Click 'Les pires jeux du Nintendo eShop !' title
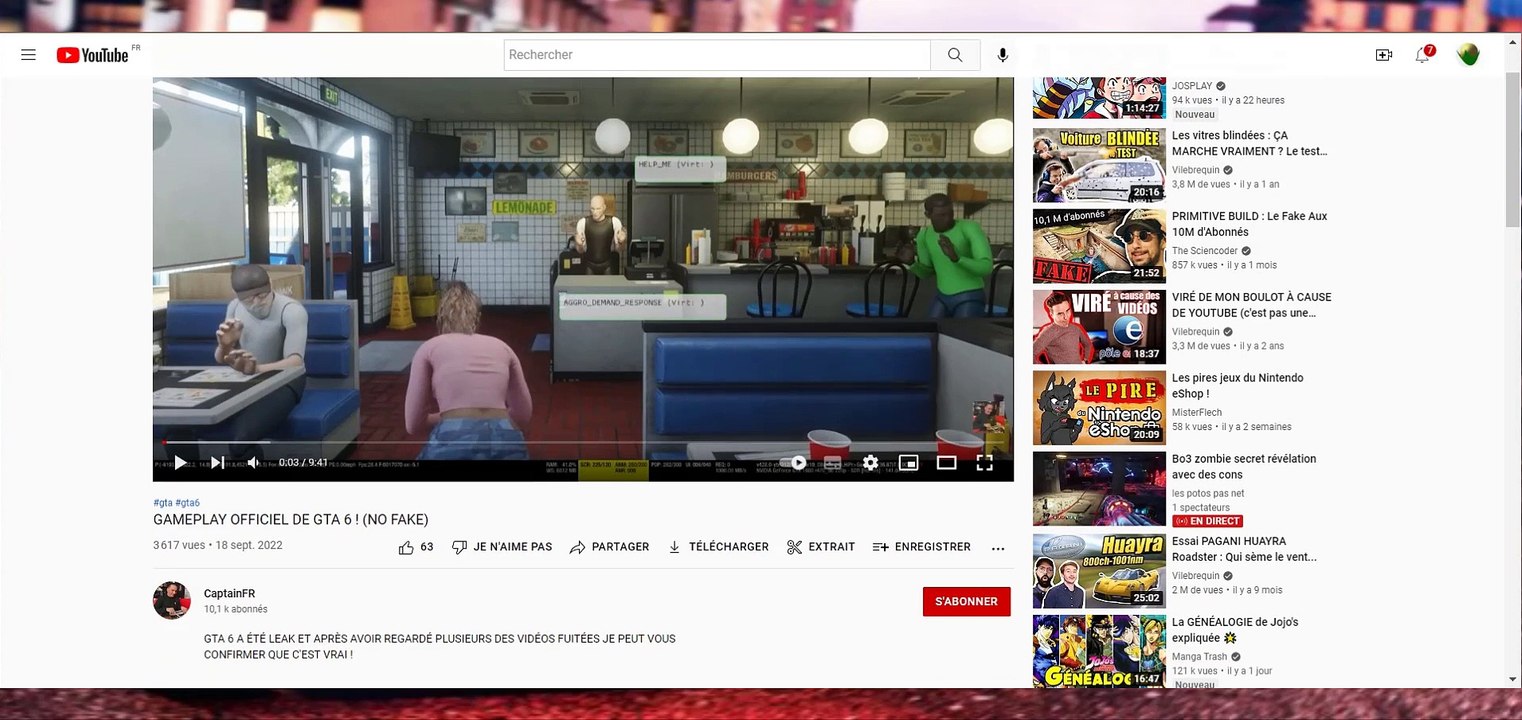This screenshot has height=720, width=1522. point(1238,386)
